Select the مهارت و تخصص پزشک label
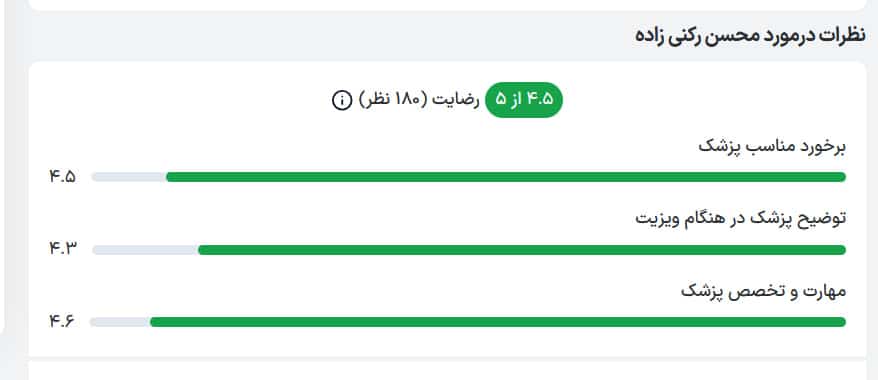This screenshot has width=878, height=380. pos(764,292)
